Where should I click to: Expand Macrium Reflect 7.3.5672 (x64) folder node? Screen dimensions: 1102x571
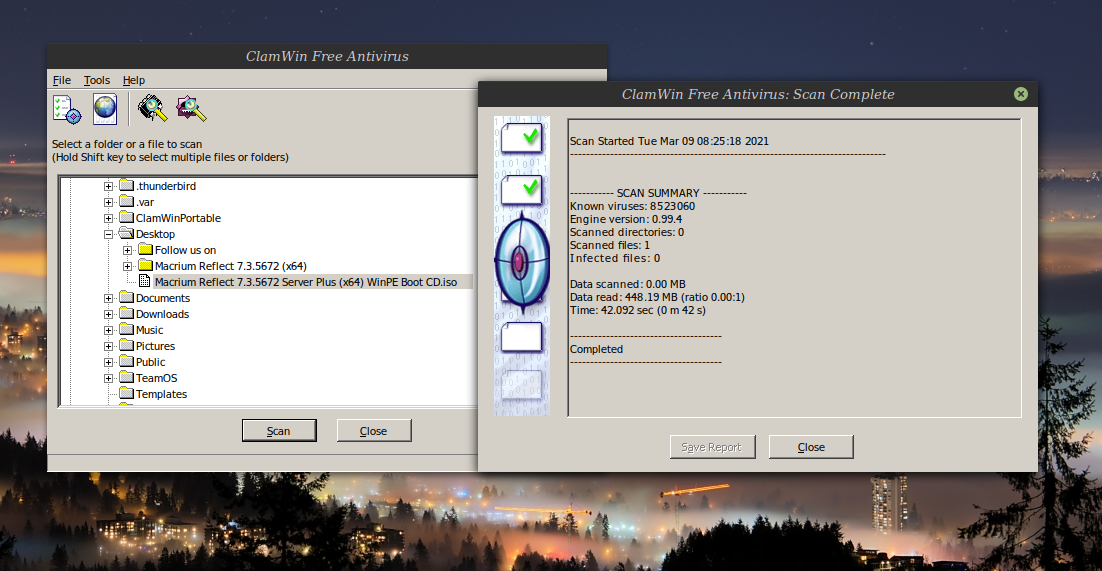[127, 267]
